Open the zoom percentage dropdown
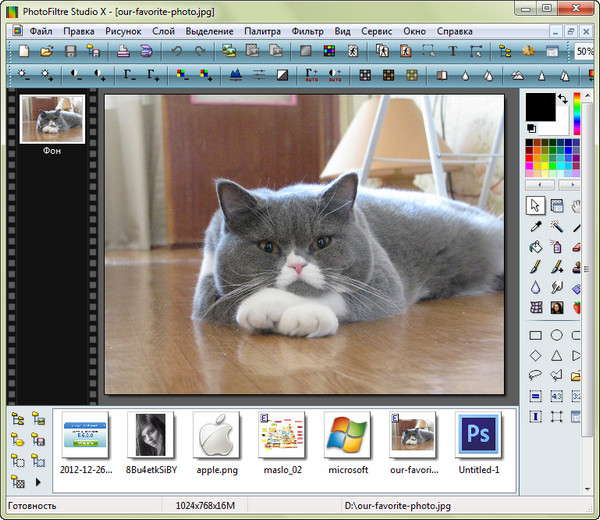 pyautogui.click(x=585, y=50)
